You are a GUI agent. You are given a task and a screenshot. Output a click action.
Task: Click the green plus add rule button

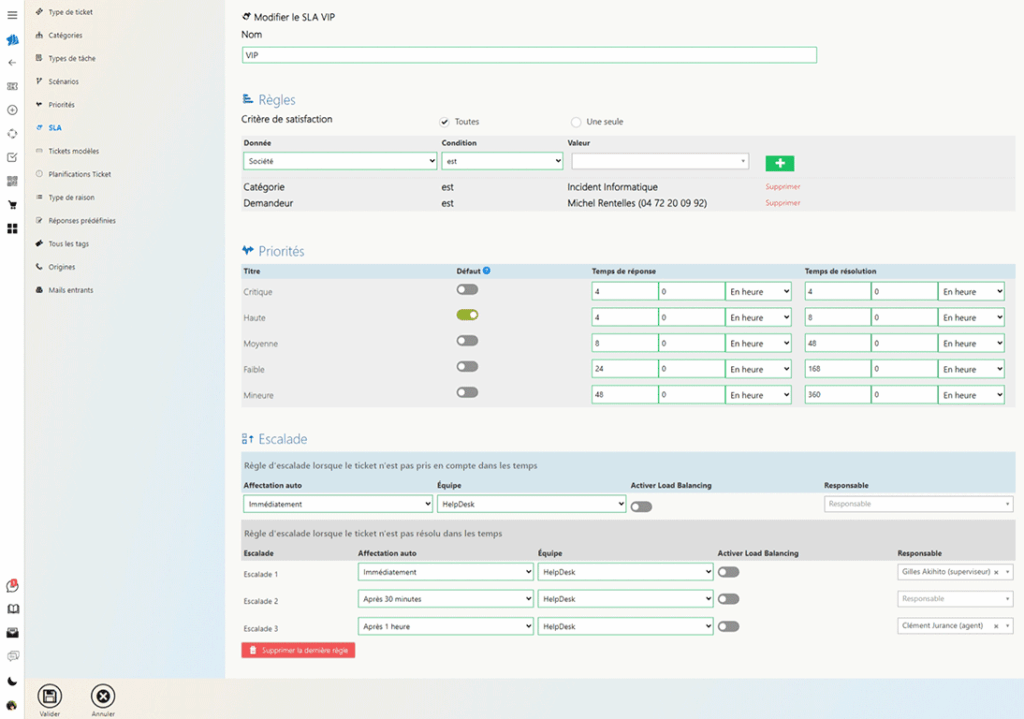click(x=779, y=163)
